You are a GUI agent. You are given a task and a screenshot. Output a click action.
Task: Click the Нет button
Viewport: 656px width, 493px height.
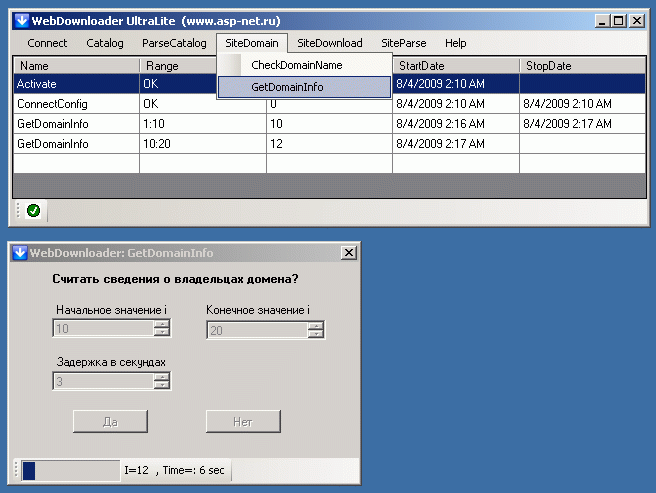[243, 421]
